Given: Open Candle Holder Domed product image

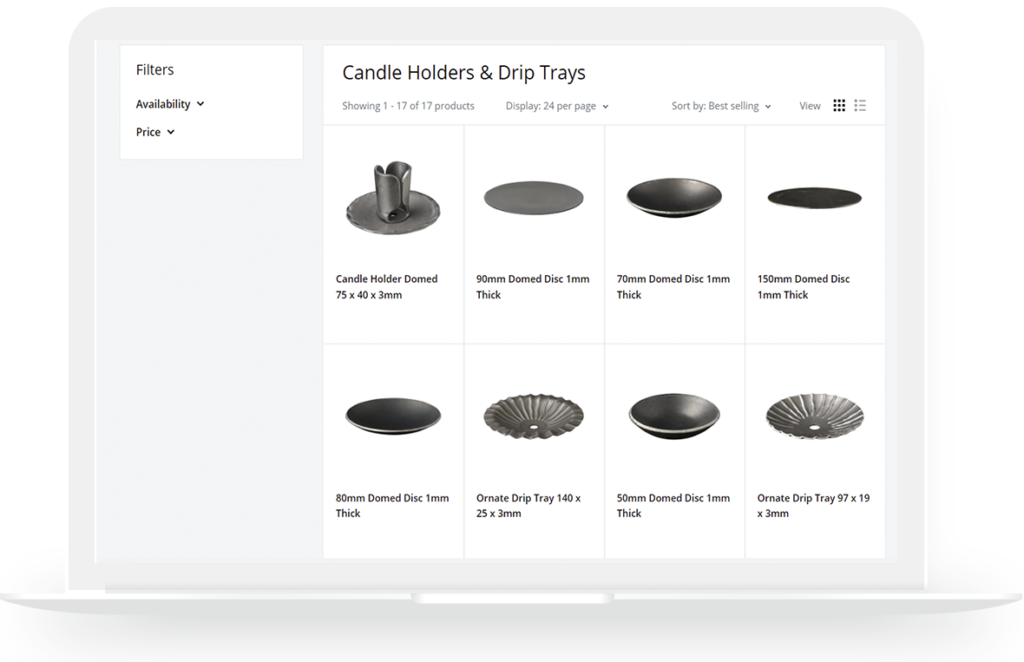Looking at the screenshot, I should [x=392, y=199].
